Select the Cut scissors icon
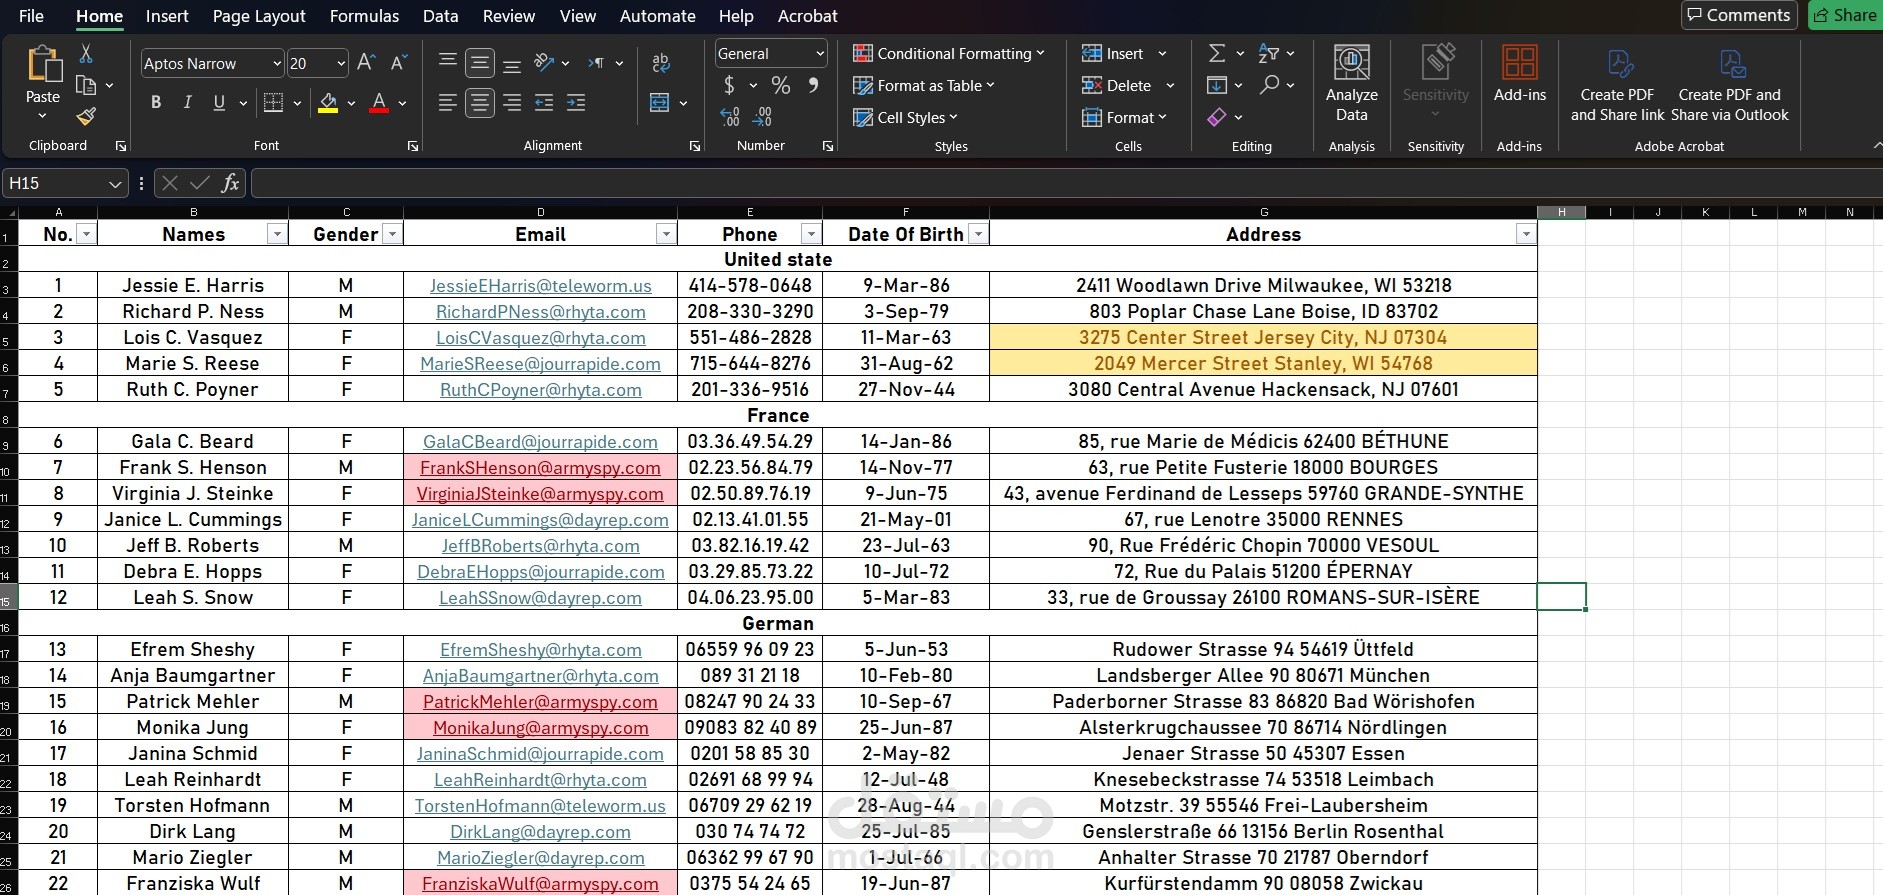The image size is (1883, 895). click(86, 54)
